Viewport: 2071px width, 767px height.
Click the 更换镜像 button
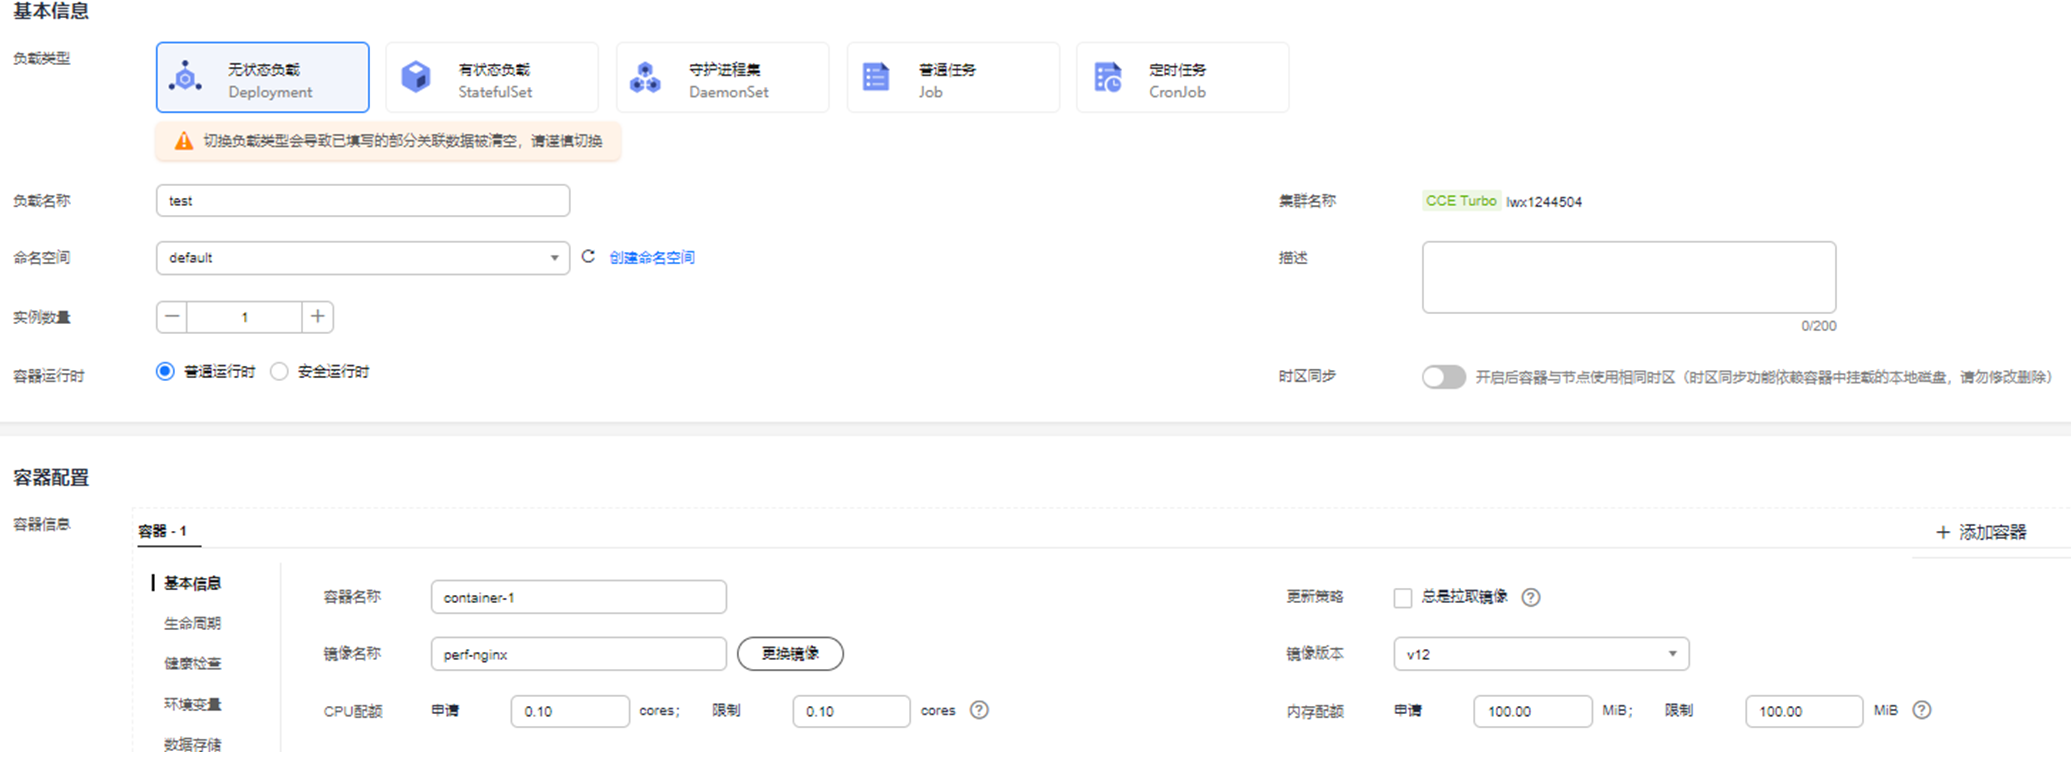(790, 654)
